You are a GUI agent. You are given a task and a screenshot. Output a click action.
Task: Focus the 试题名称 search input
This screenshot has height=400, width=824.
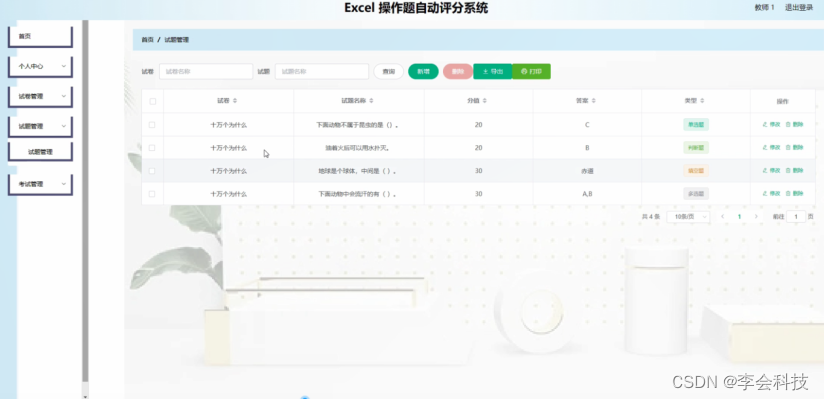(322, 71)
